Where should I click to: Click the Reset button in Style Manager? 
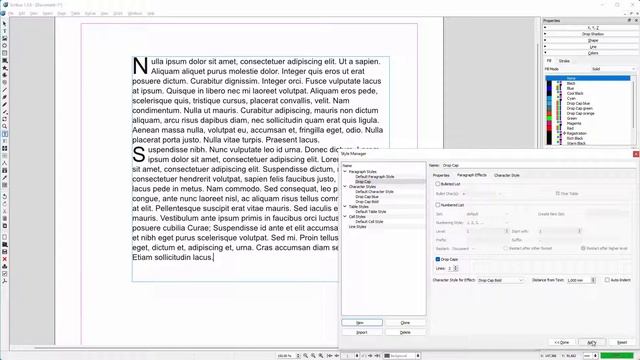point(622,342)
